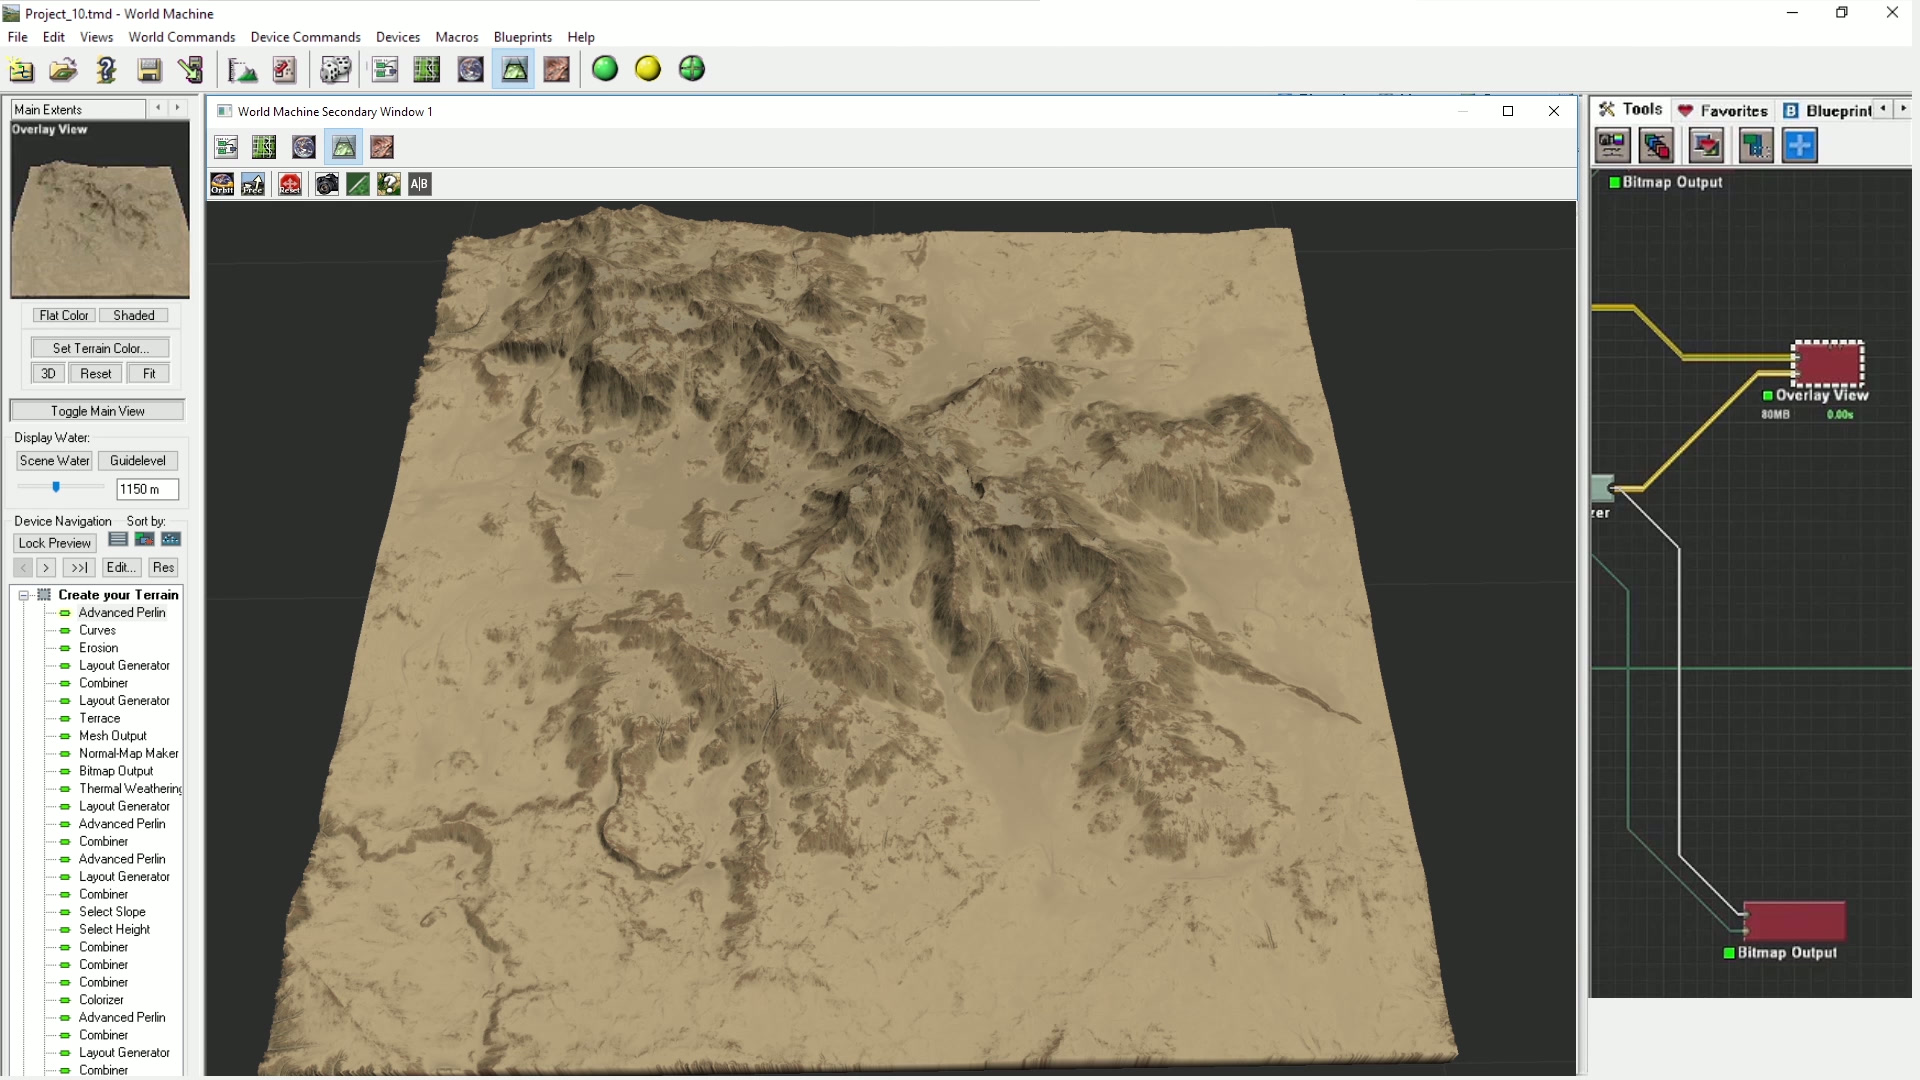
Task: Select the 3D View mountain icon in the main toolbar
Action: click(514, 69)
